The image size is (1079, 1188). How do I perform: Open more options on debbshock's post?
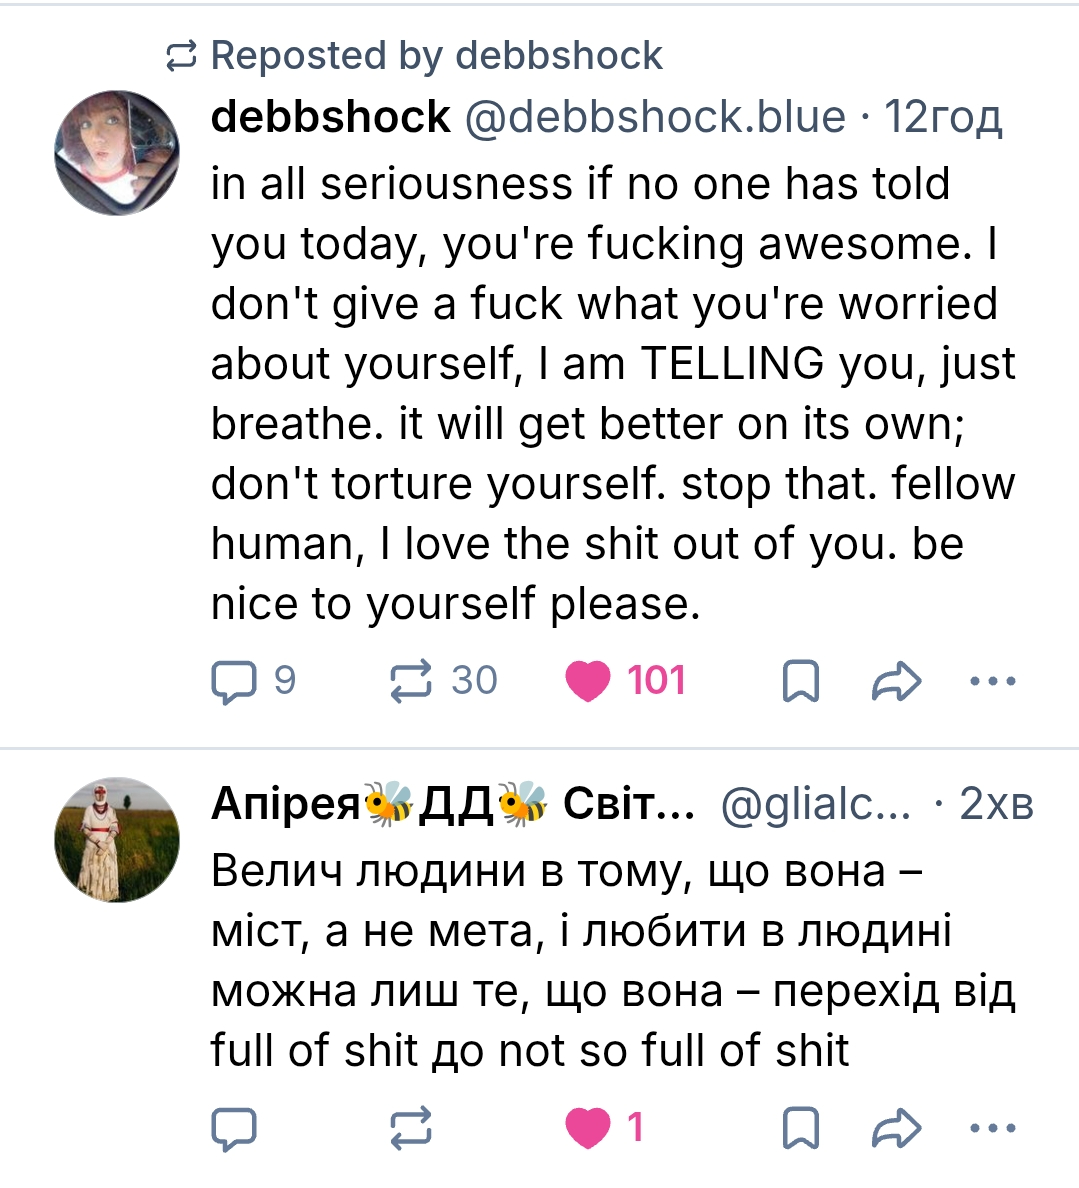[993, 681]
